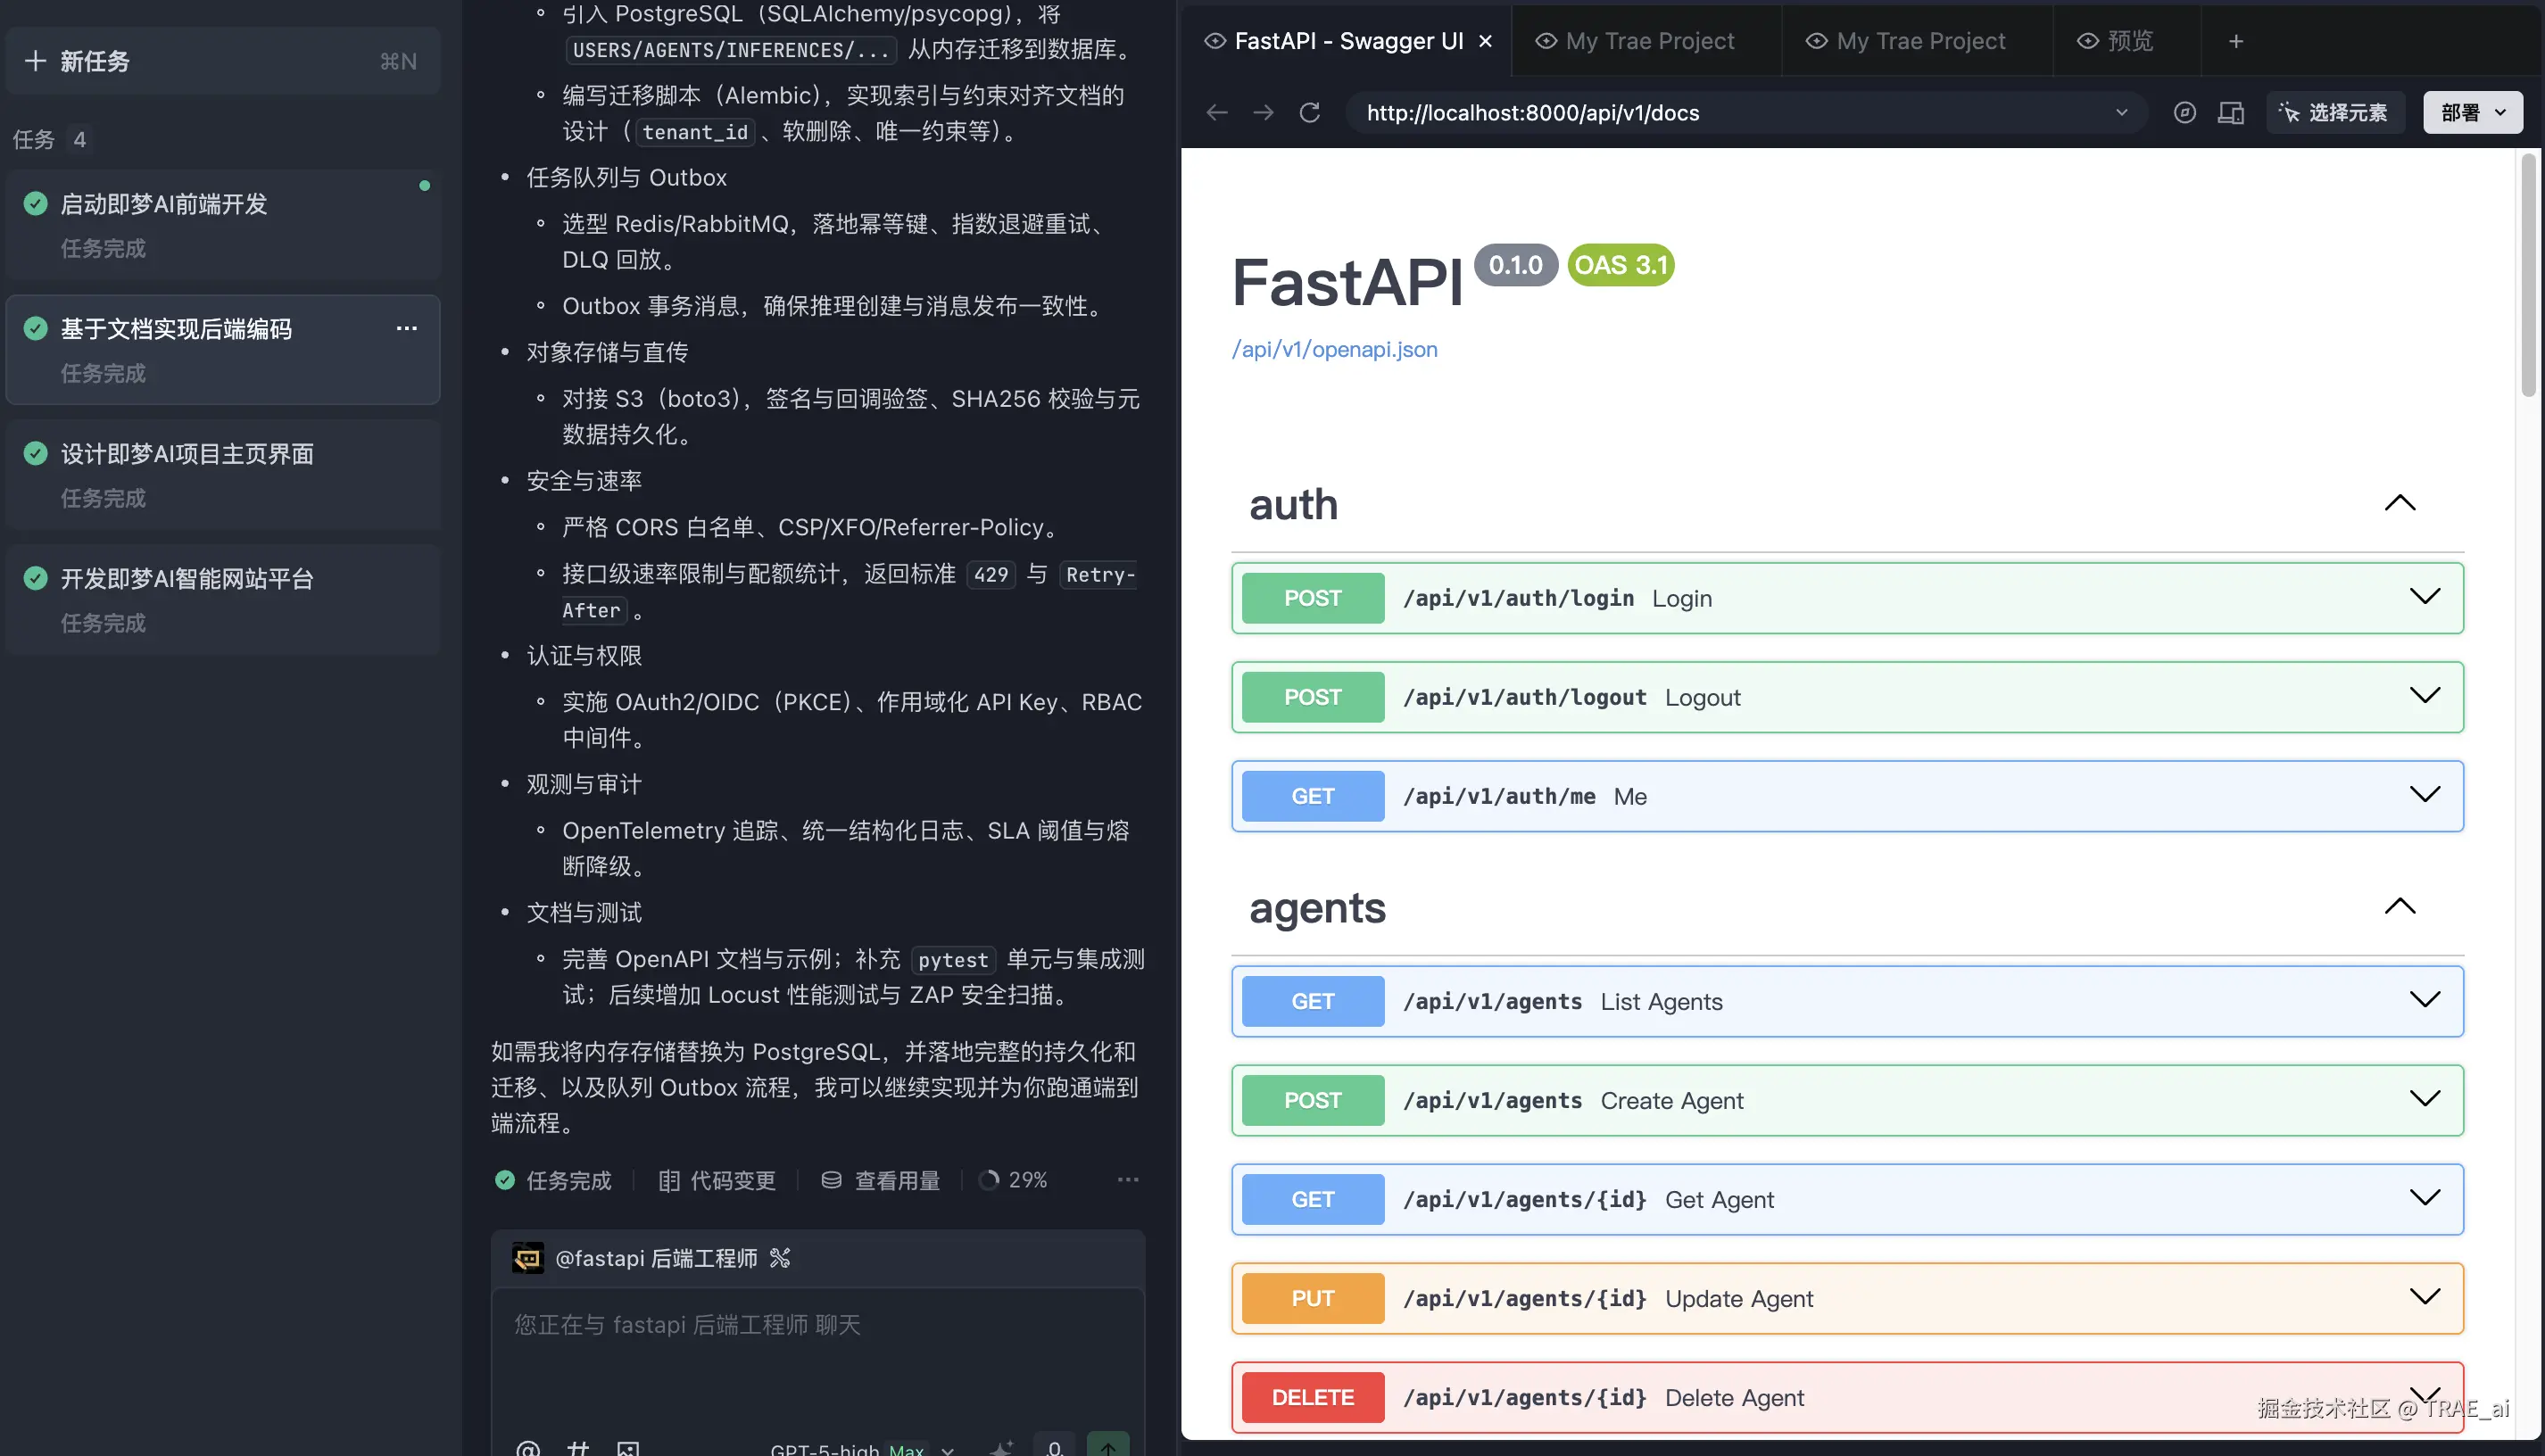Click the browser reload icon
Screen dimensions: 2545x1456
1309,113
